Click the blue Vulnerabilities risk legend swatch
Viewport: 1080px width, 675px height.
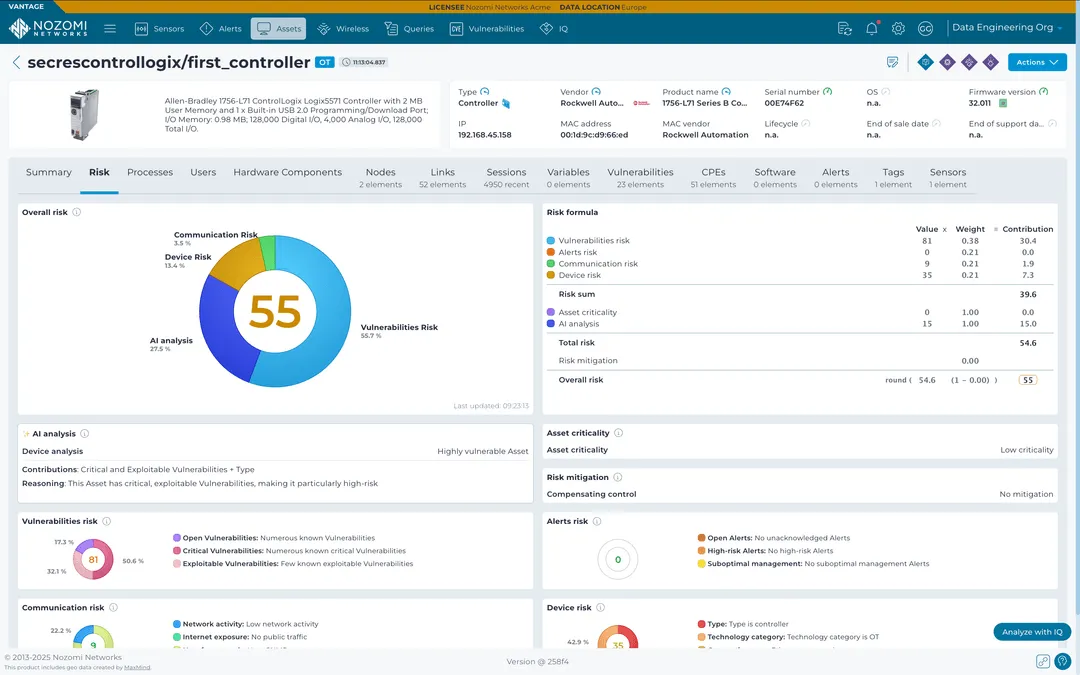point(550,240)
